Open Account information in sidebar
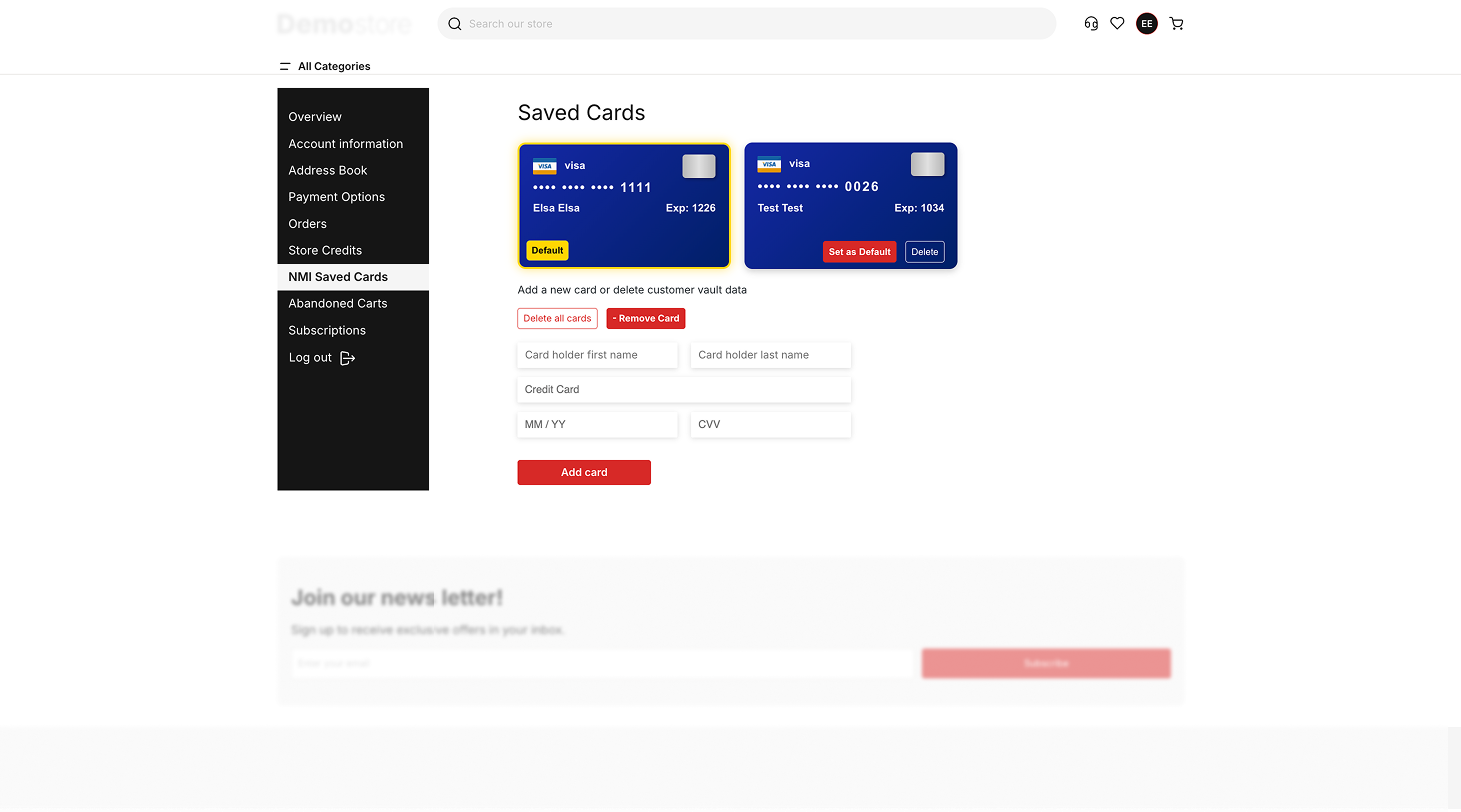 pyautogui.click(x=345, y=144)
